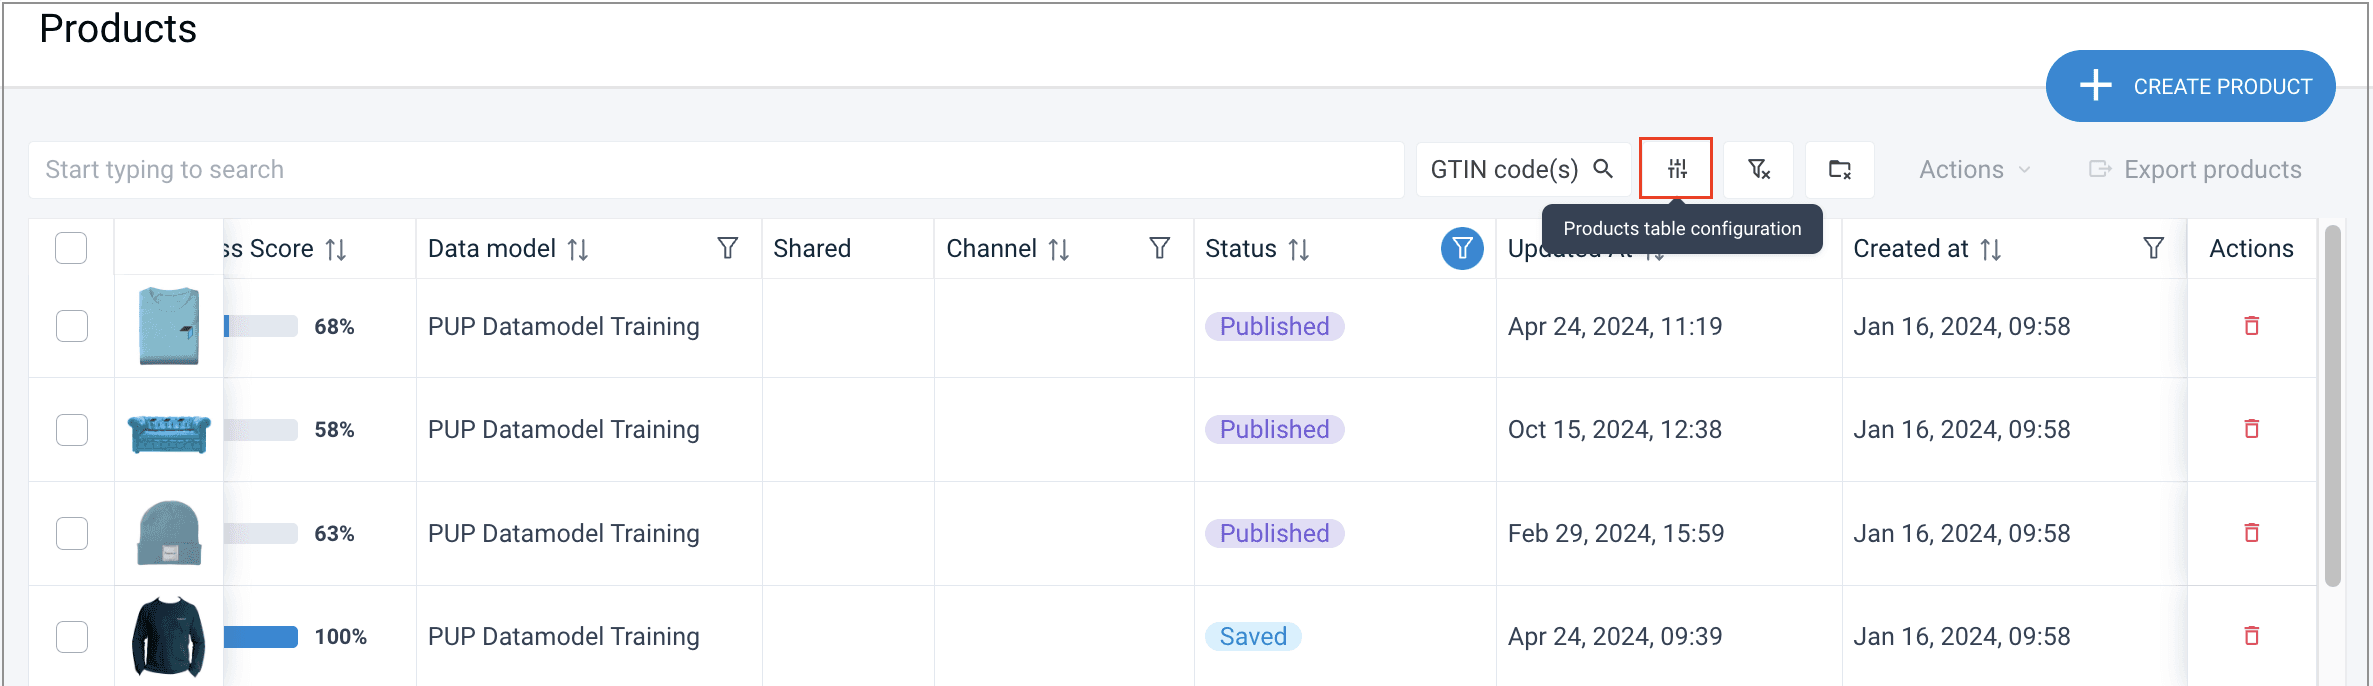
Task: Expand the Actions dropdown in the toolbar
Action: tap(1974, 169)
